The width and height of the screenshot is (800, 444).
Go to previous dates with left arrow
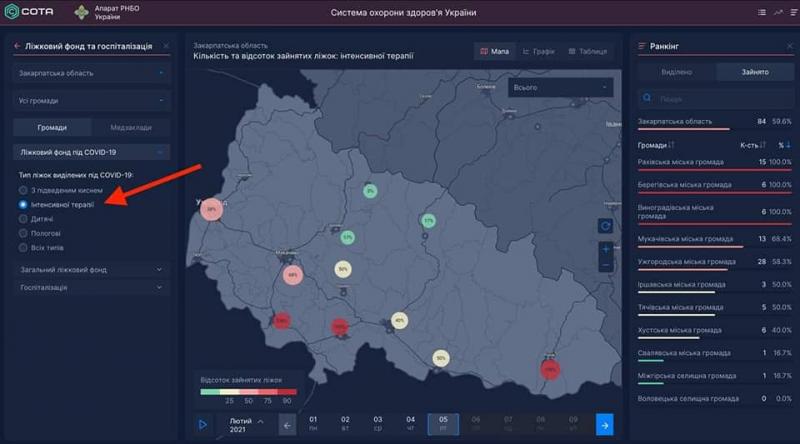pyautogui.click(x=287, y=425)
